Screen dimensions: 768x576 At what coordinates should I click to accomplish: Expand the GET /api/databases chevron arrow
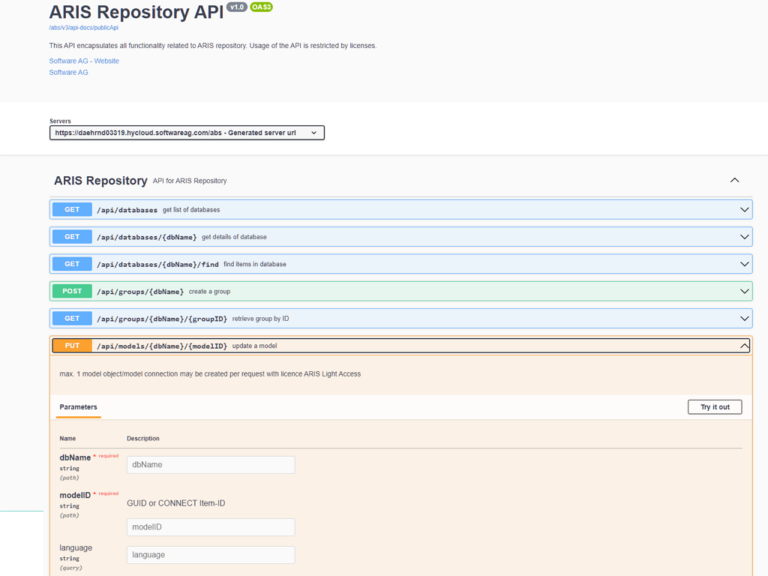pyautogui.click(x=744, y=210)
